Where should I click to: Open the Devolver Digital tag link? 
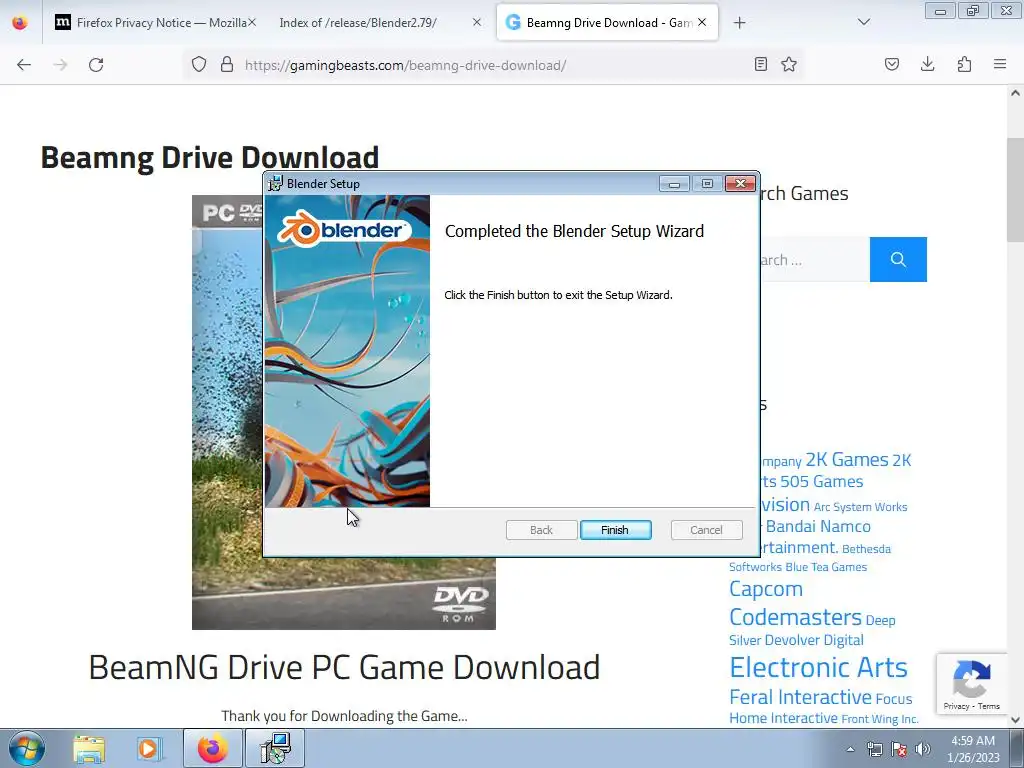click(814, 640)
